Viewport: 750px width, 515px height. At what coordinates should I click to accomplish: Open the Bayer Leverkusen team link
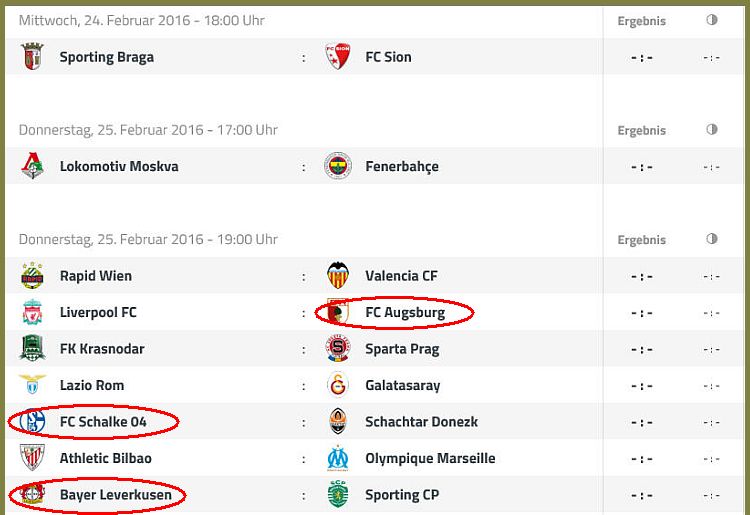[116, 494]
